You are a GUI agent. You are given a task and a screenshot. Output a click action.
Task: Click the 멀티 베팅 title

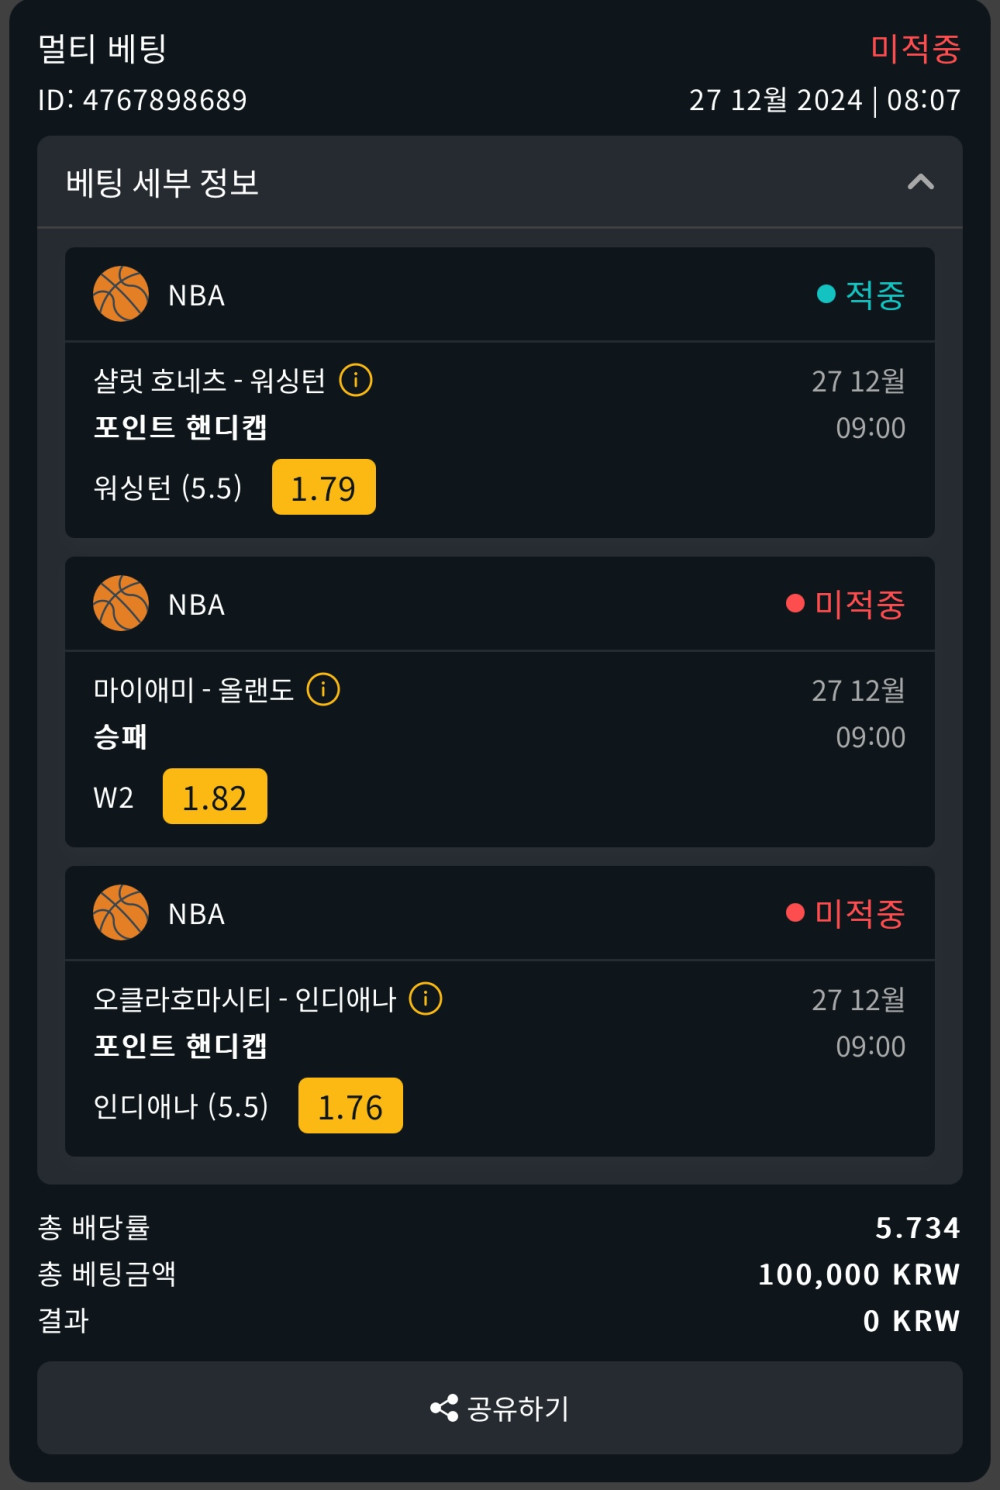[x=102, y=48]
